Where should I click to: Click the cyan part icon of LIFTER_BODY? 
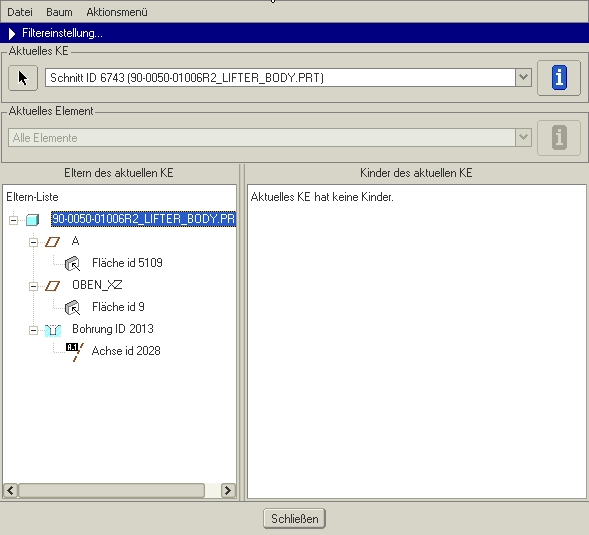32,219
